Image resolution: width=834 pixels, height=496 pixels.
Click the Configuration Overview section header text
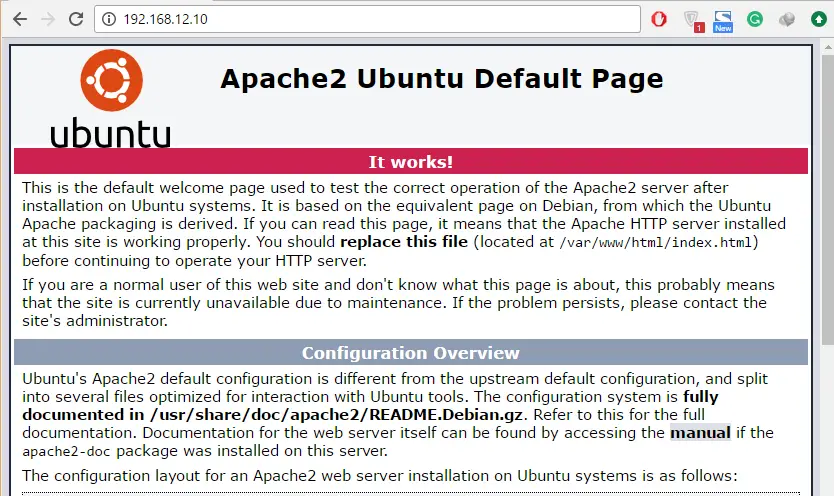click(x=411, y=353)
